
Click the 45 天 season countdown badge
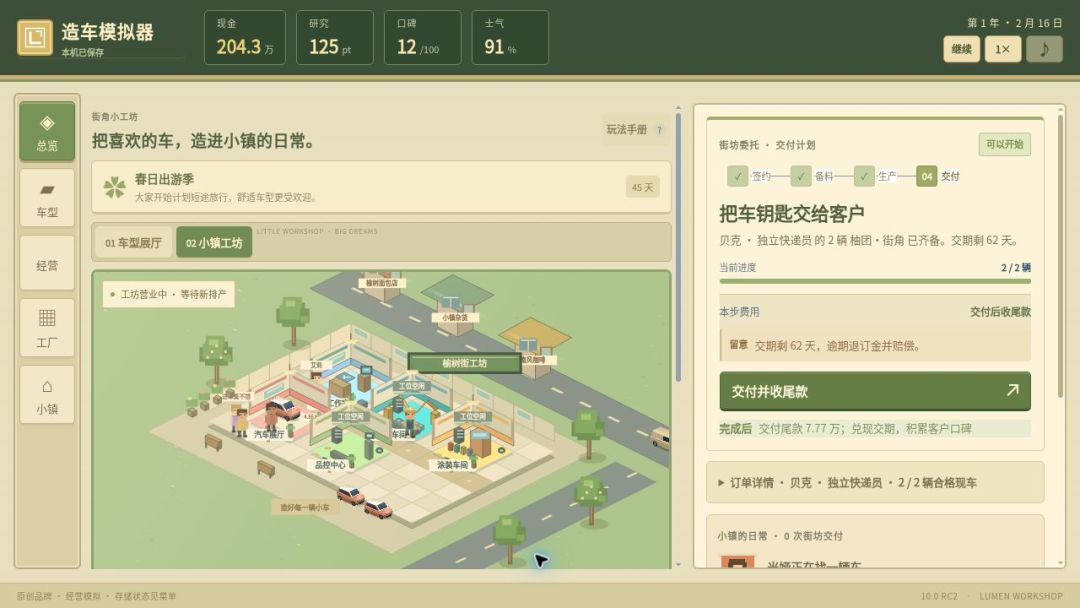(x=642, y=187)
